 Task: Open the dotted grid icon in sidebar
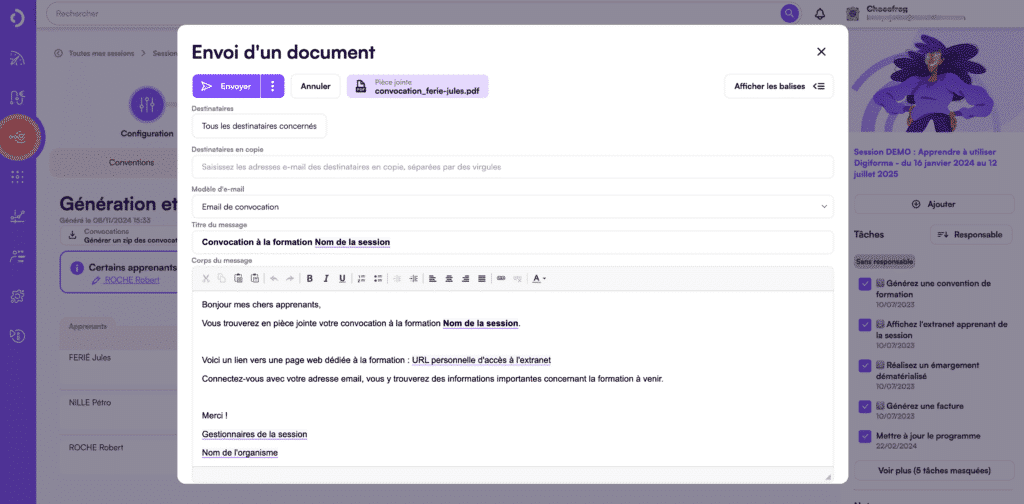coord(18,177)
